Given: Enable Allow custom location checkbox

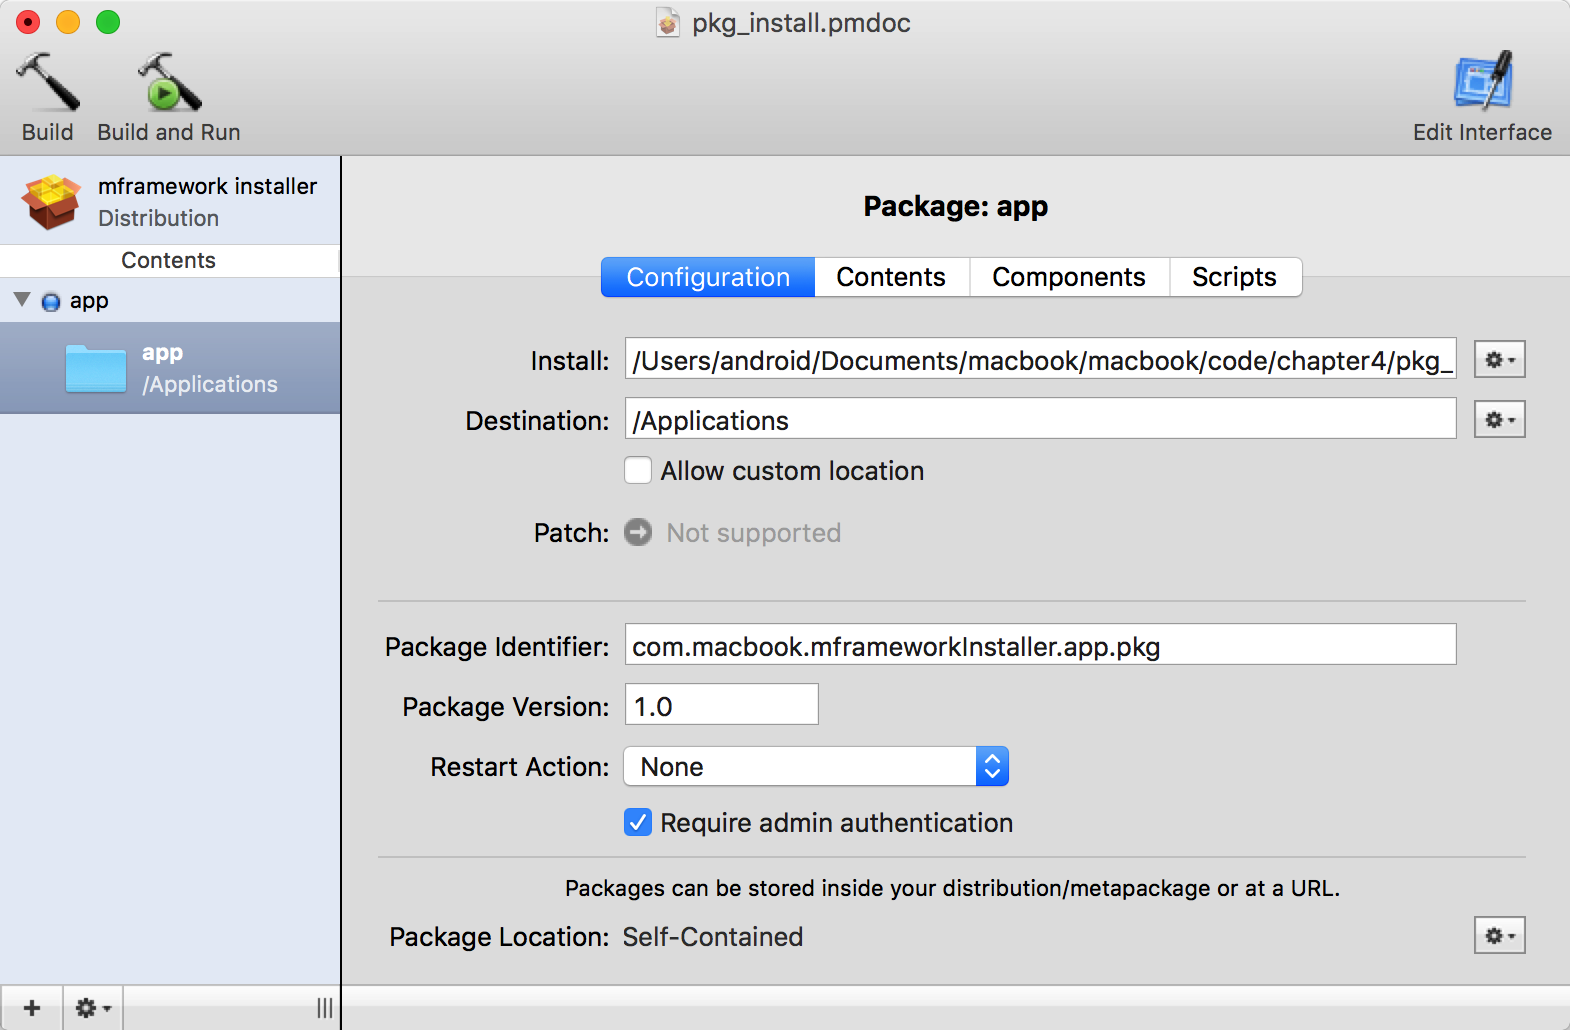Looking at the screenshot, I should click(638, 471).
